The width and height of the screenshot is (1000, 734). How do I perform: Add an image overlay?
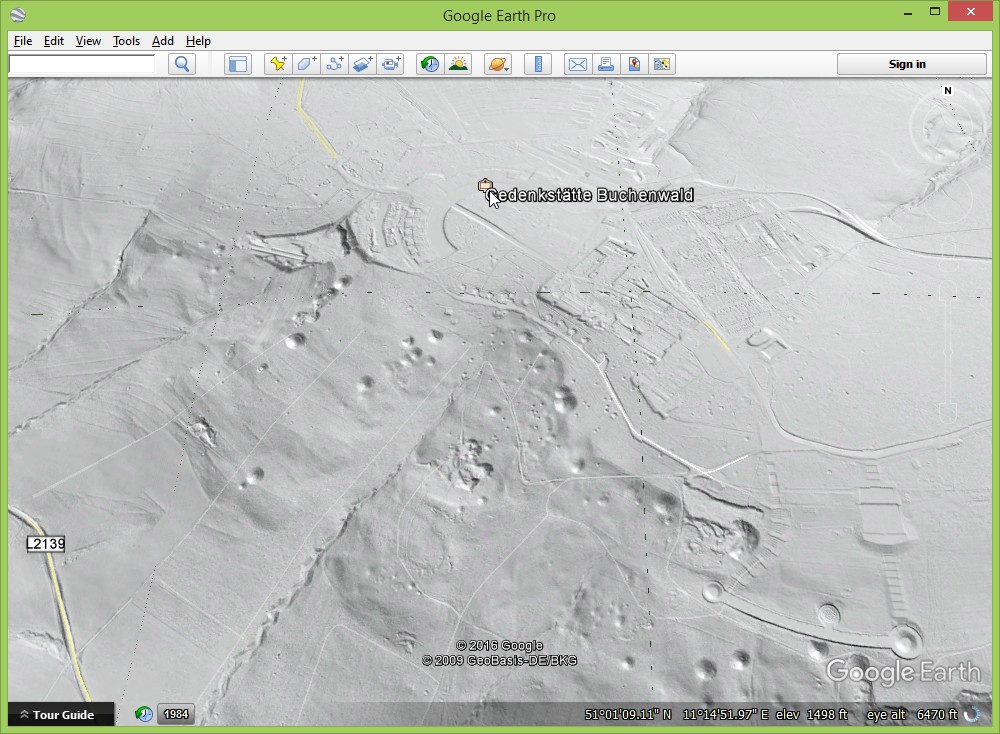coord(362,64)
